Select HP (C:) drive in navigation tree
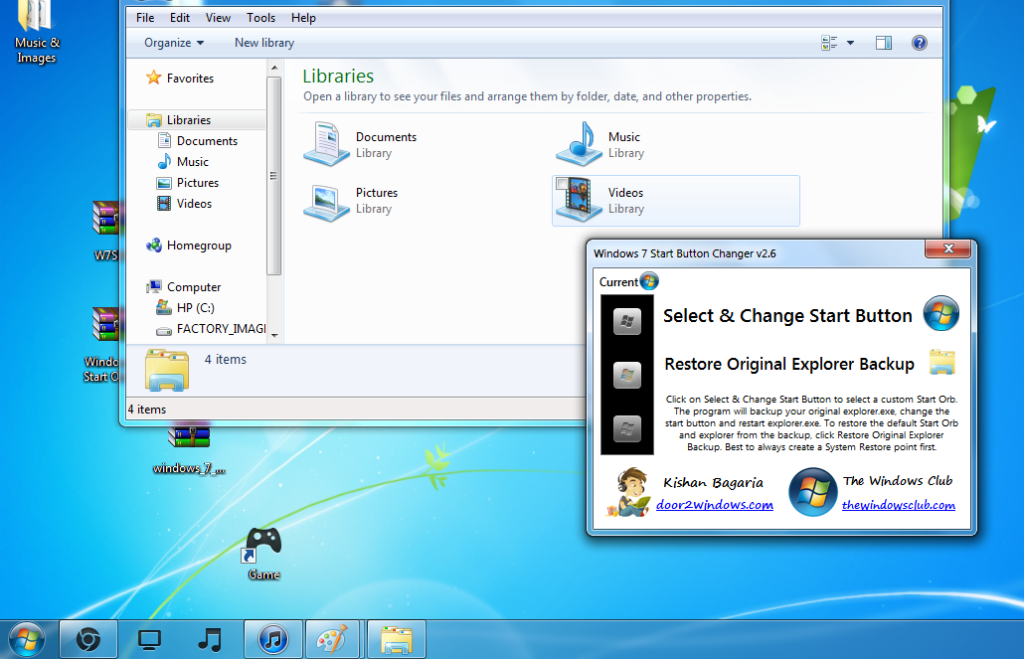 (185, 307)
